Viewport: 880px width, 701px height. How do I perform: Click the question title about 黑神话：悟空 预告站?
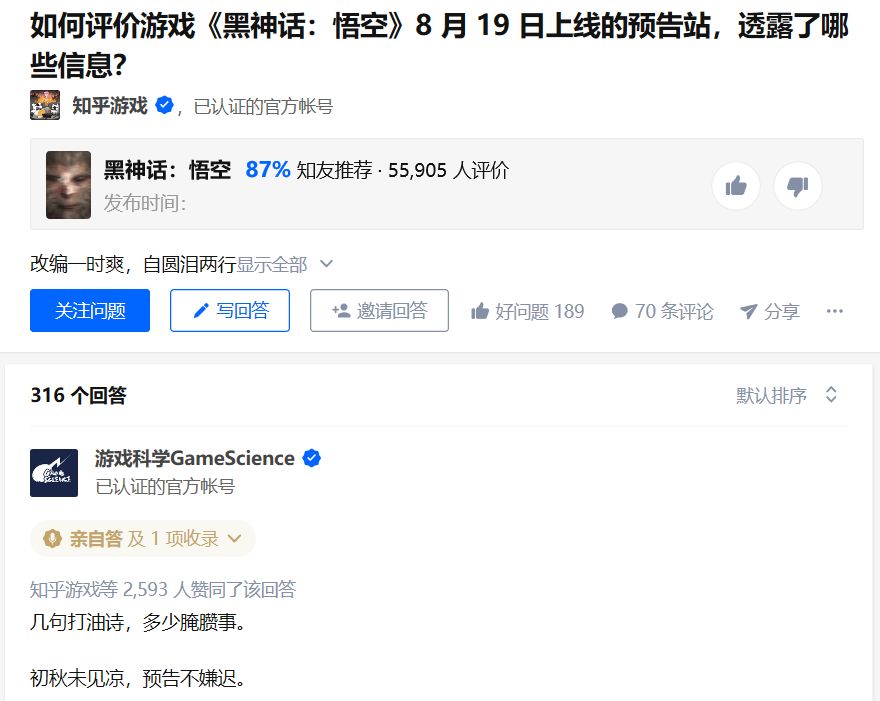439,45
